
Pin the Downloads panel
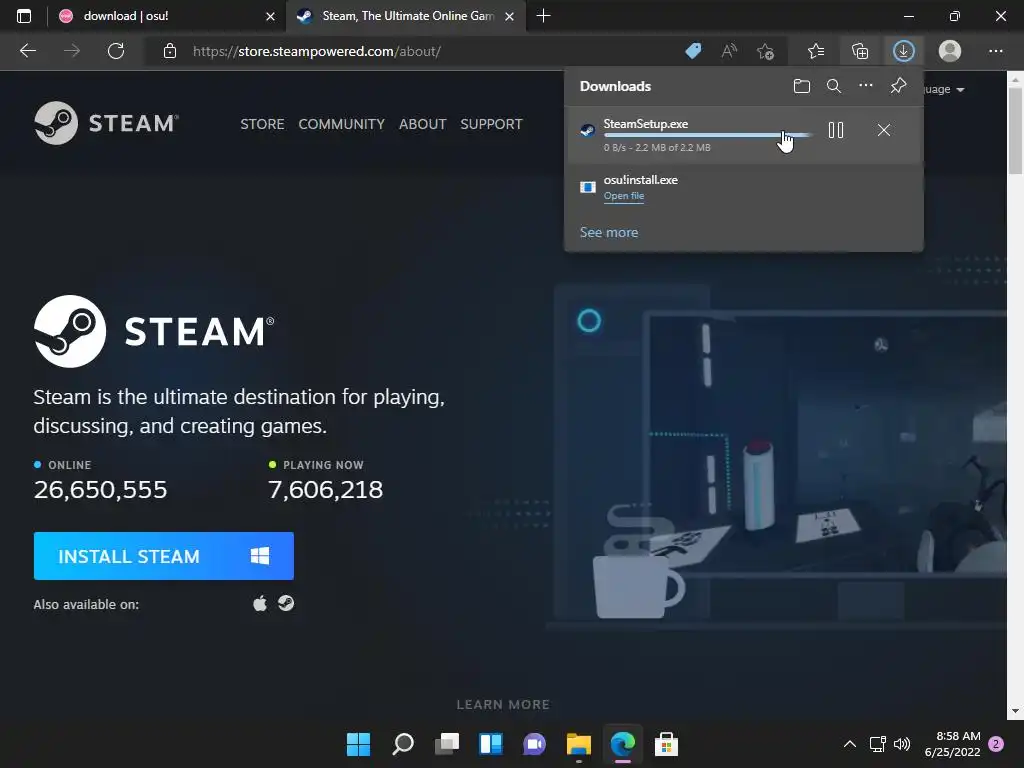tap(899, 86)
